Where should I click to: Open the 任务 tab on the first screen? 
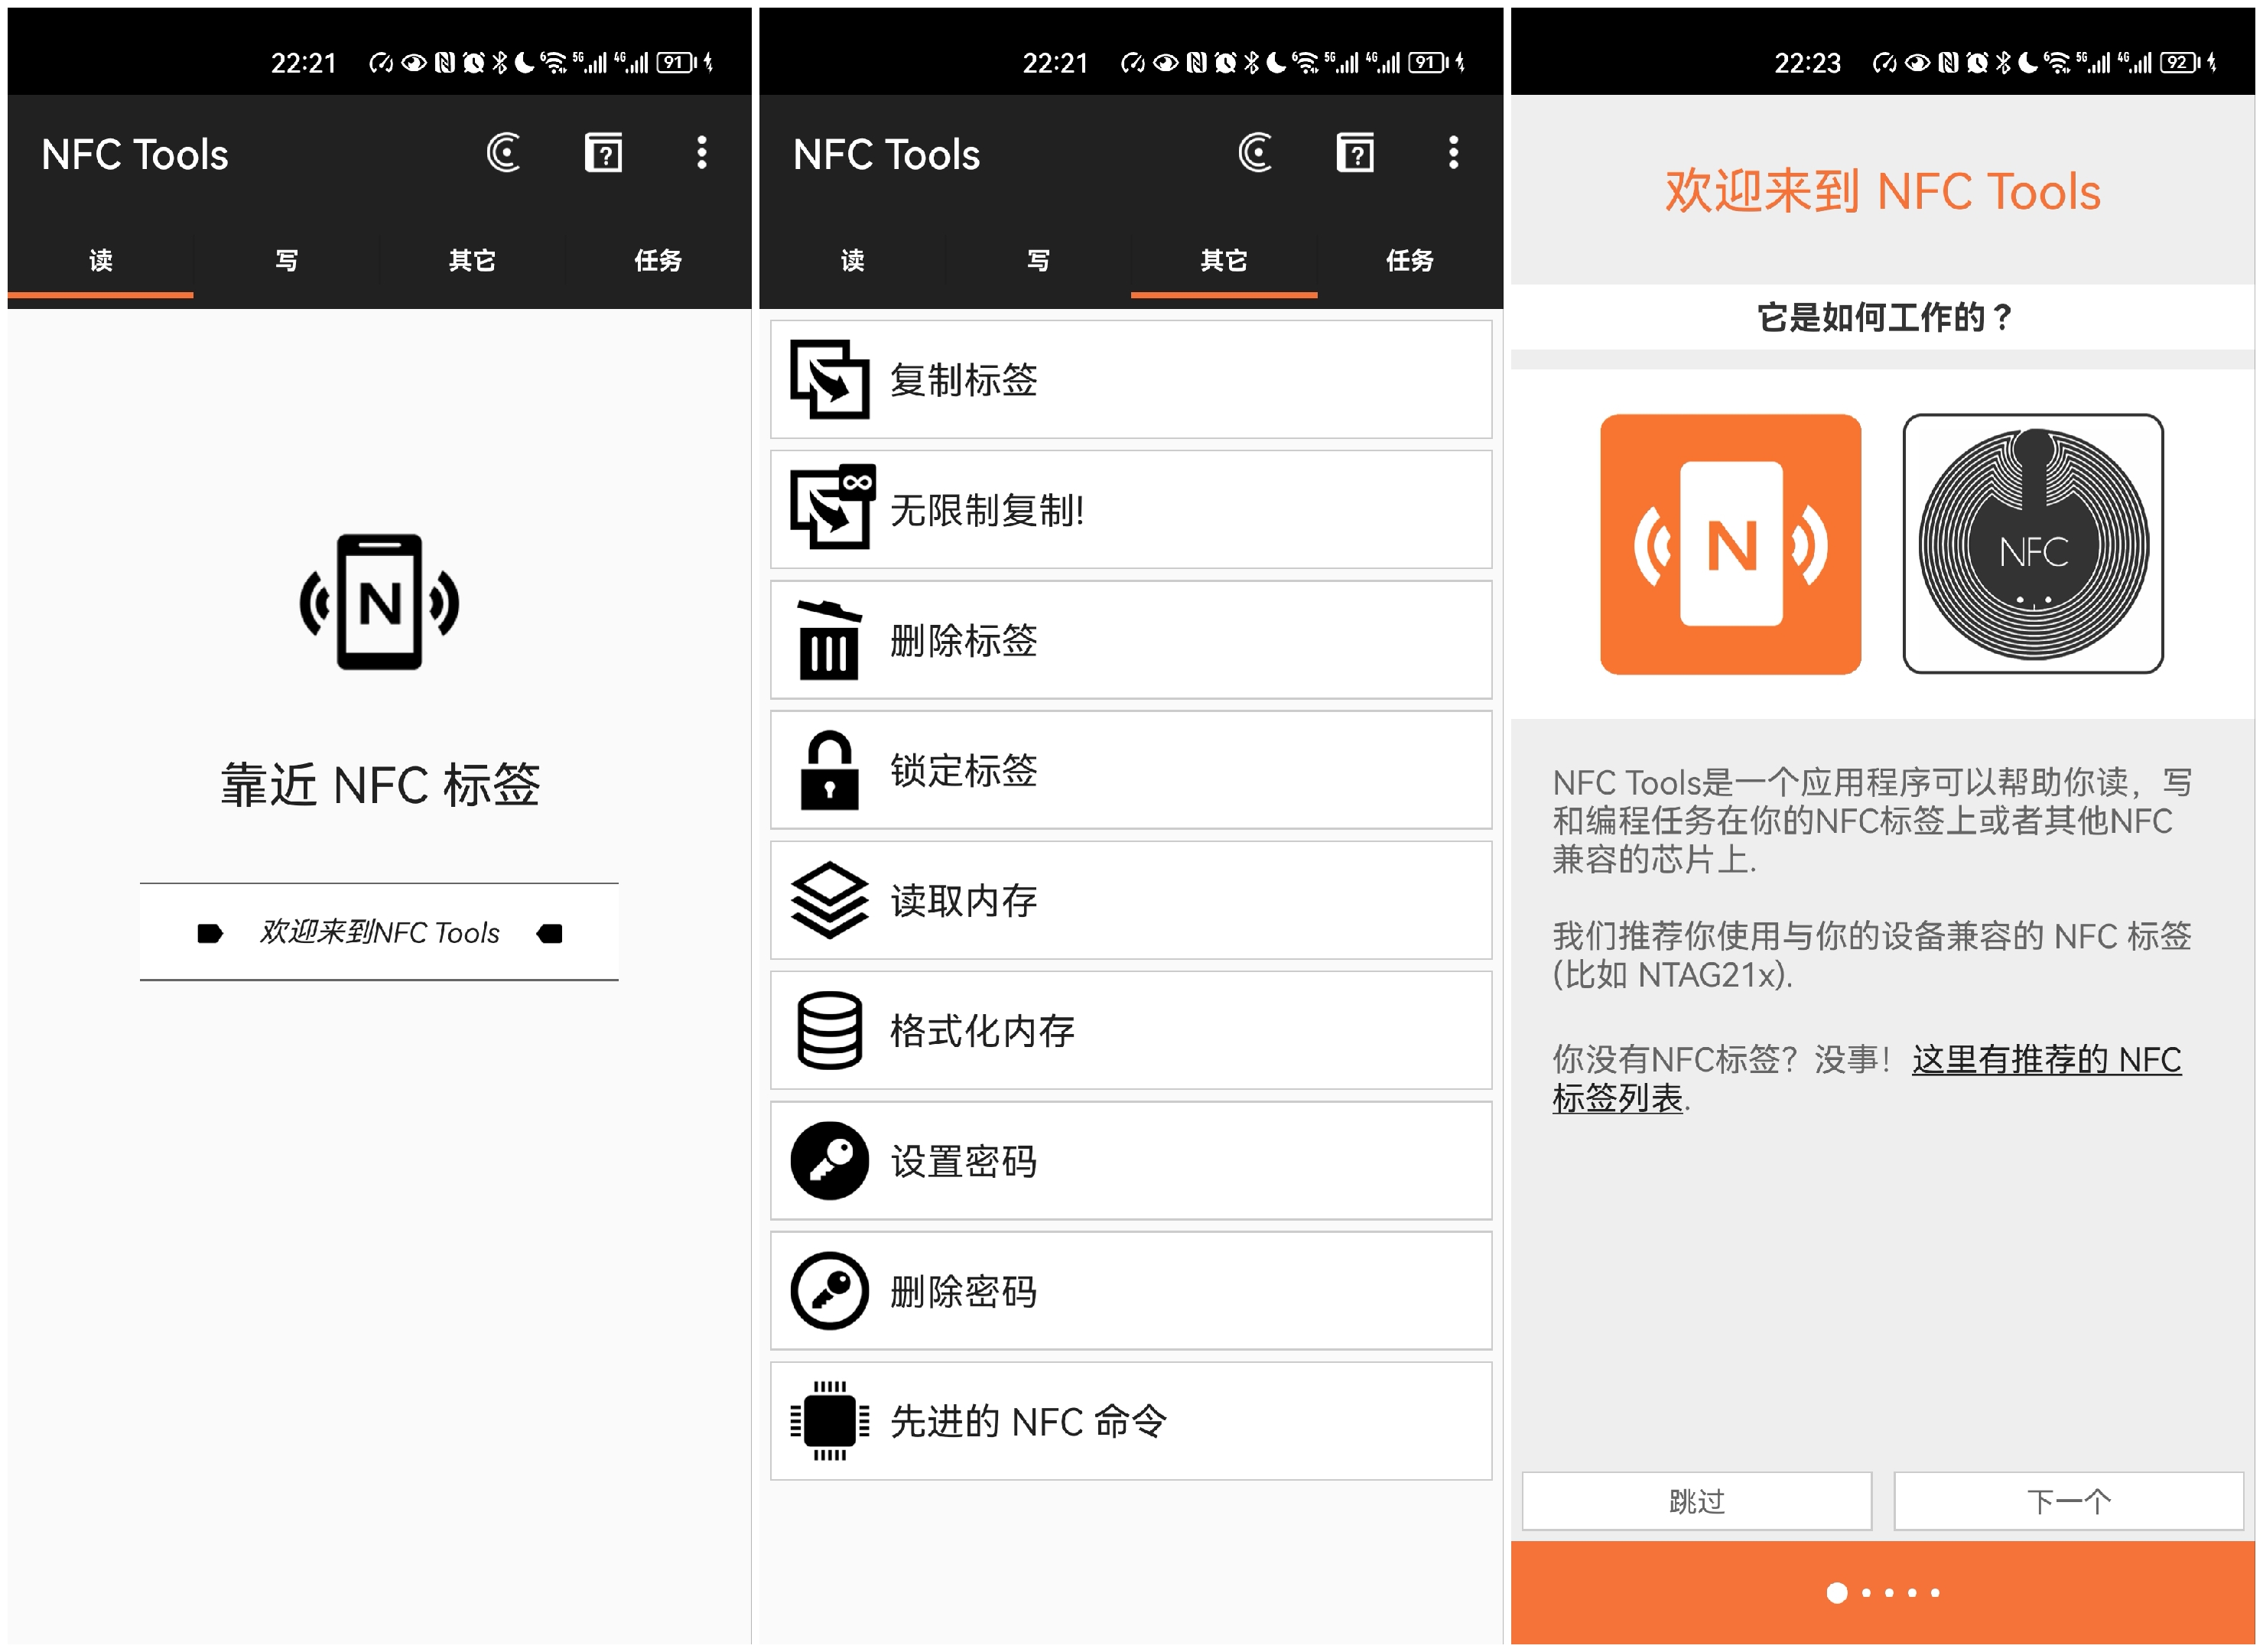(x=658, y=261)
